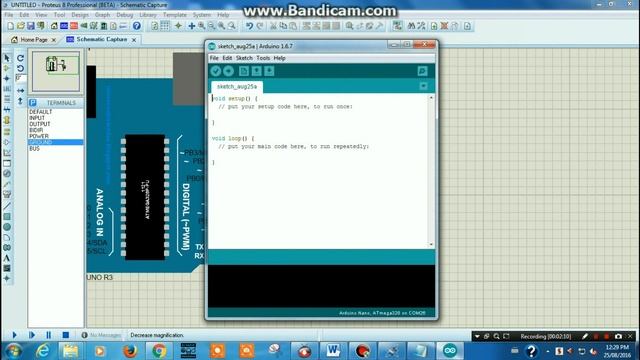
Task: Play the simulation
Action: 14,335
